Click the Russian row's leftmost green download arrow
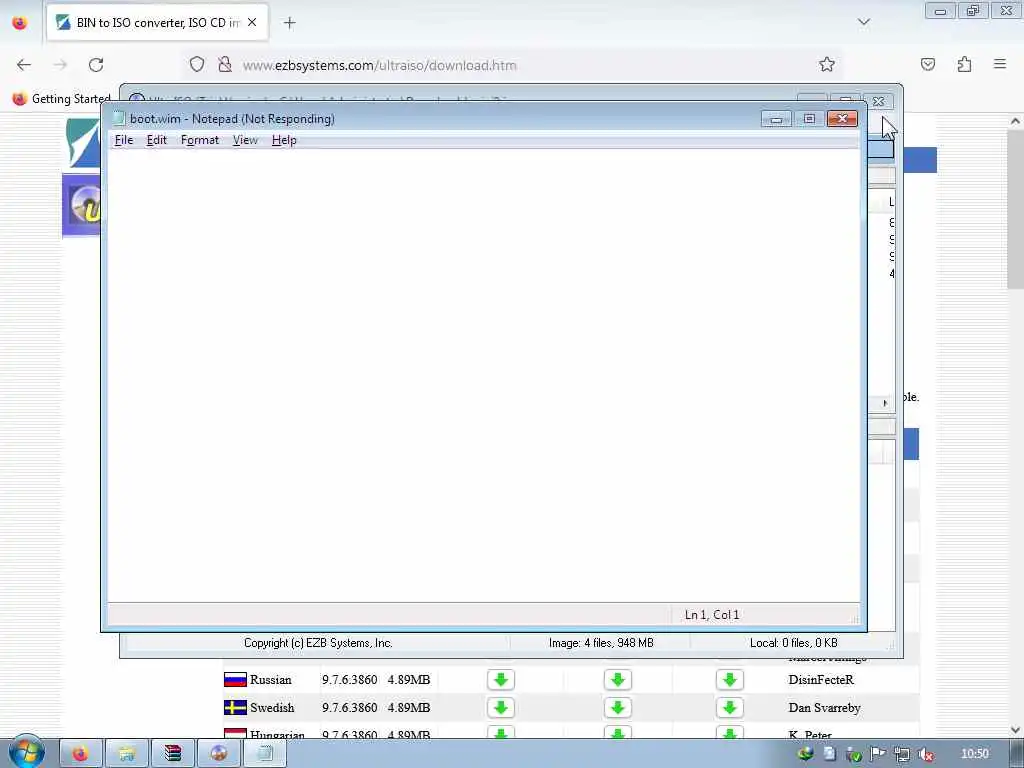 tap(501, 680)
